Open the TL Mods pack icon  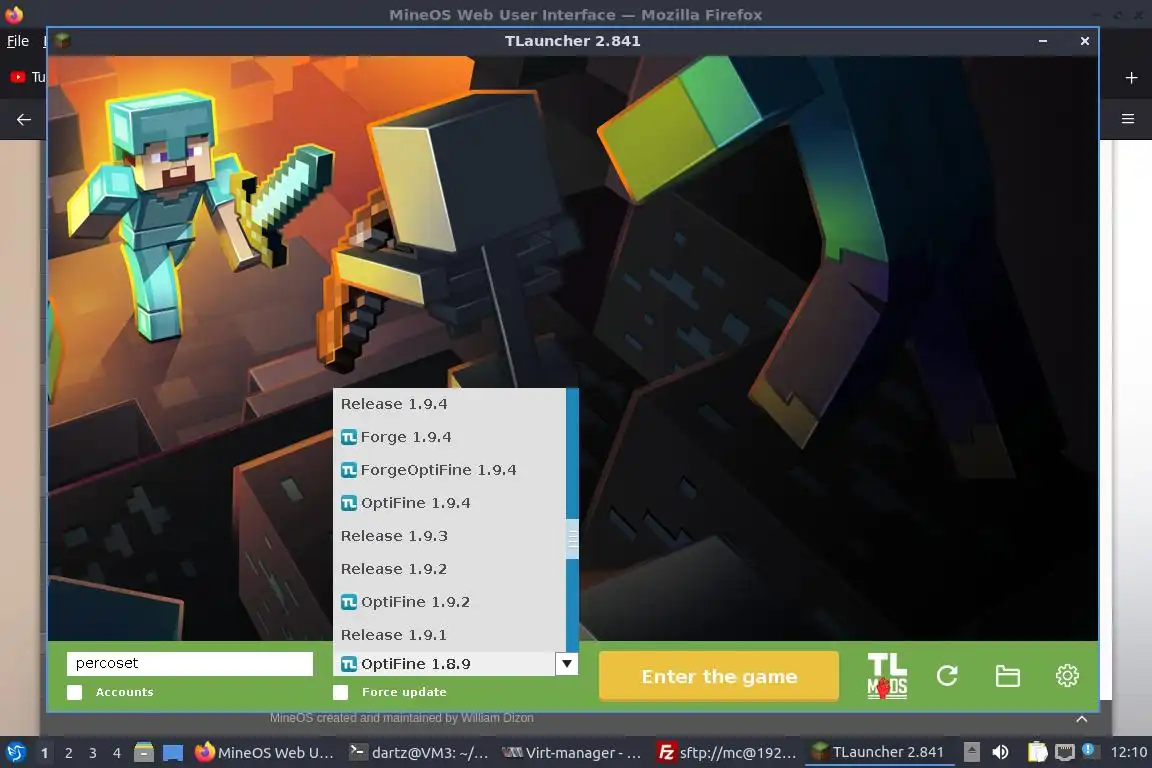coord(887,675)
